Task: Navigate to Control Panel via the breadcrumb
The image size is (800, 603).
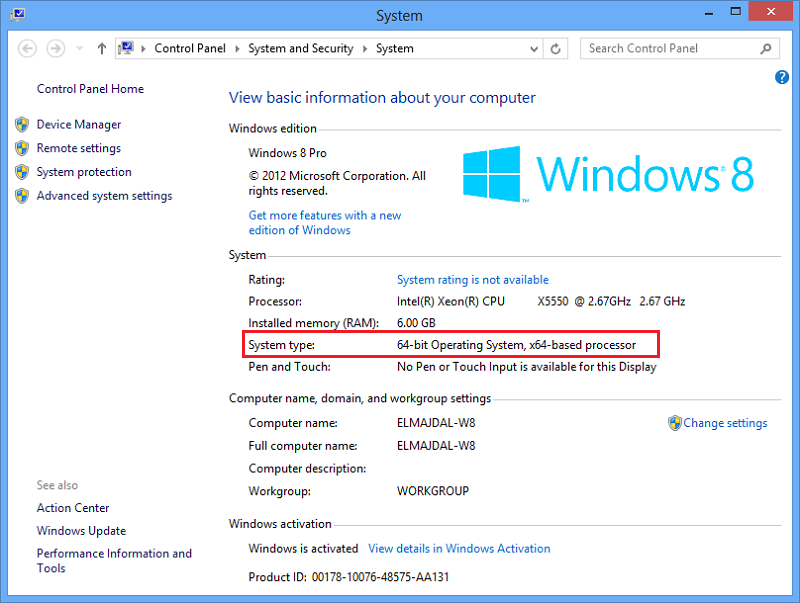Action: 191,48
